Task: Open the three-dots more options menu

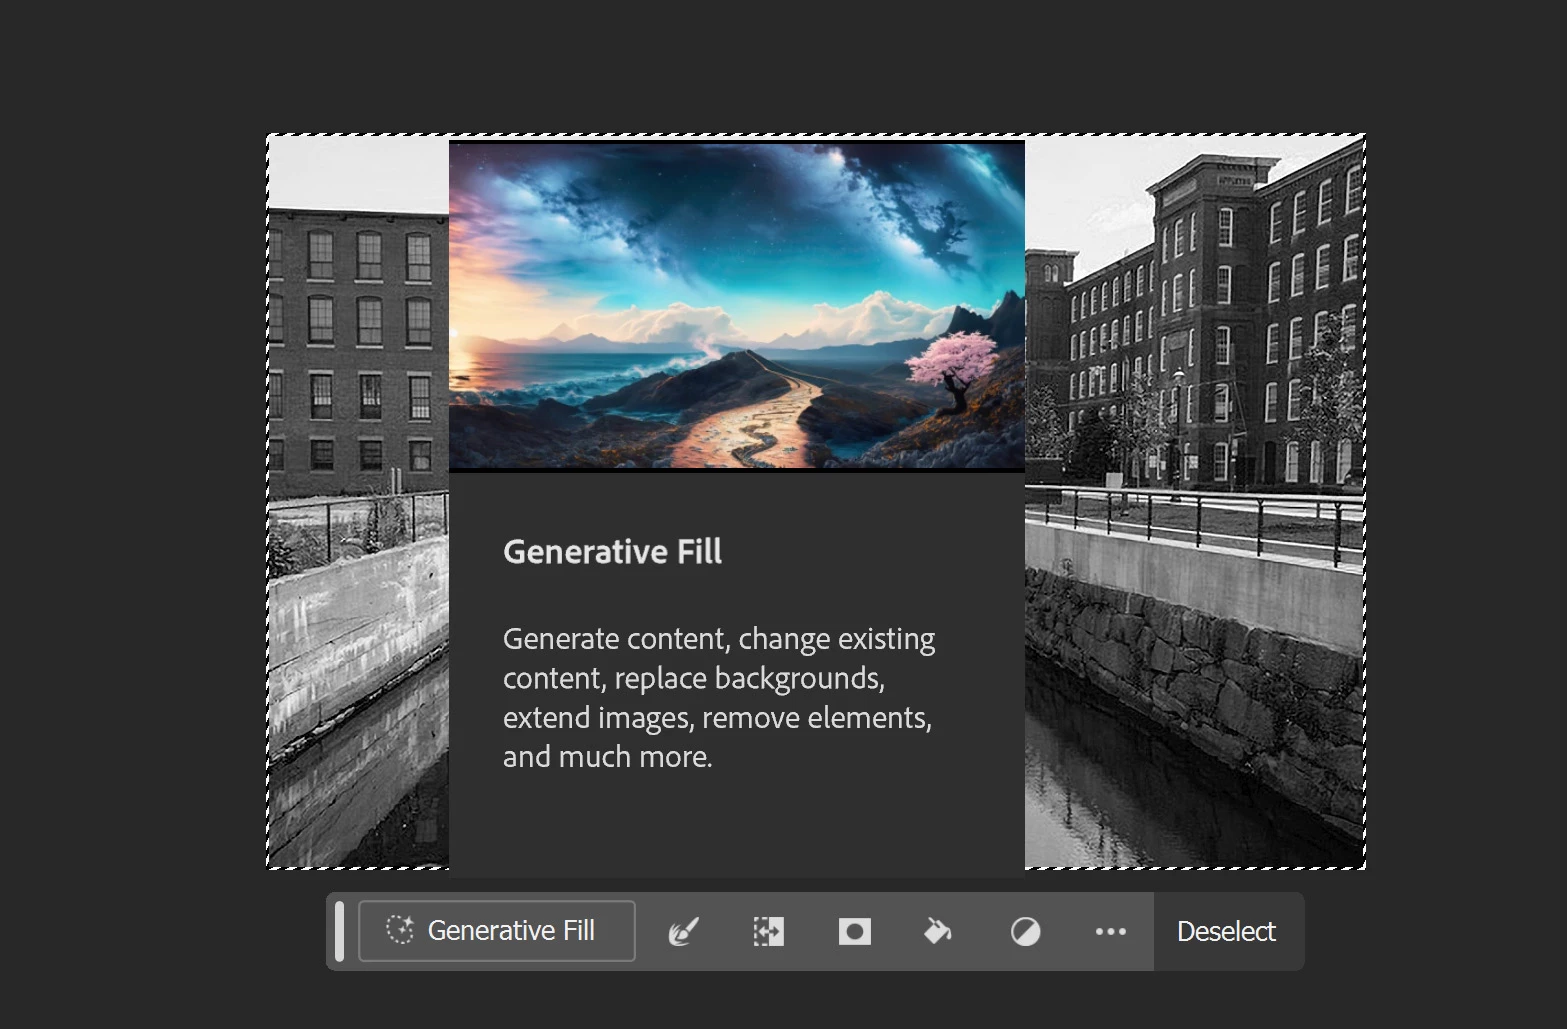Action: click(x=1110, y=932)
